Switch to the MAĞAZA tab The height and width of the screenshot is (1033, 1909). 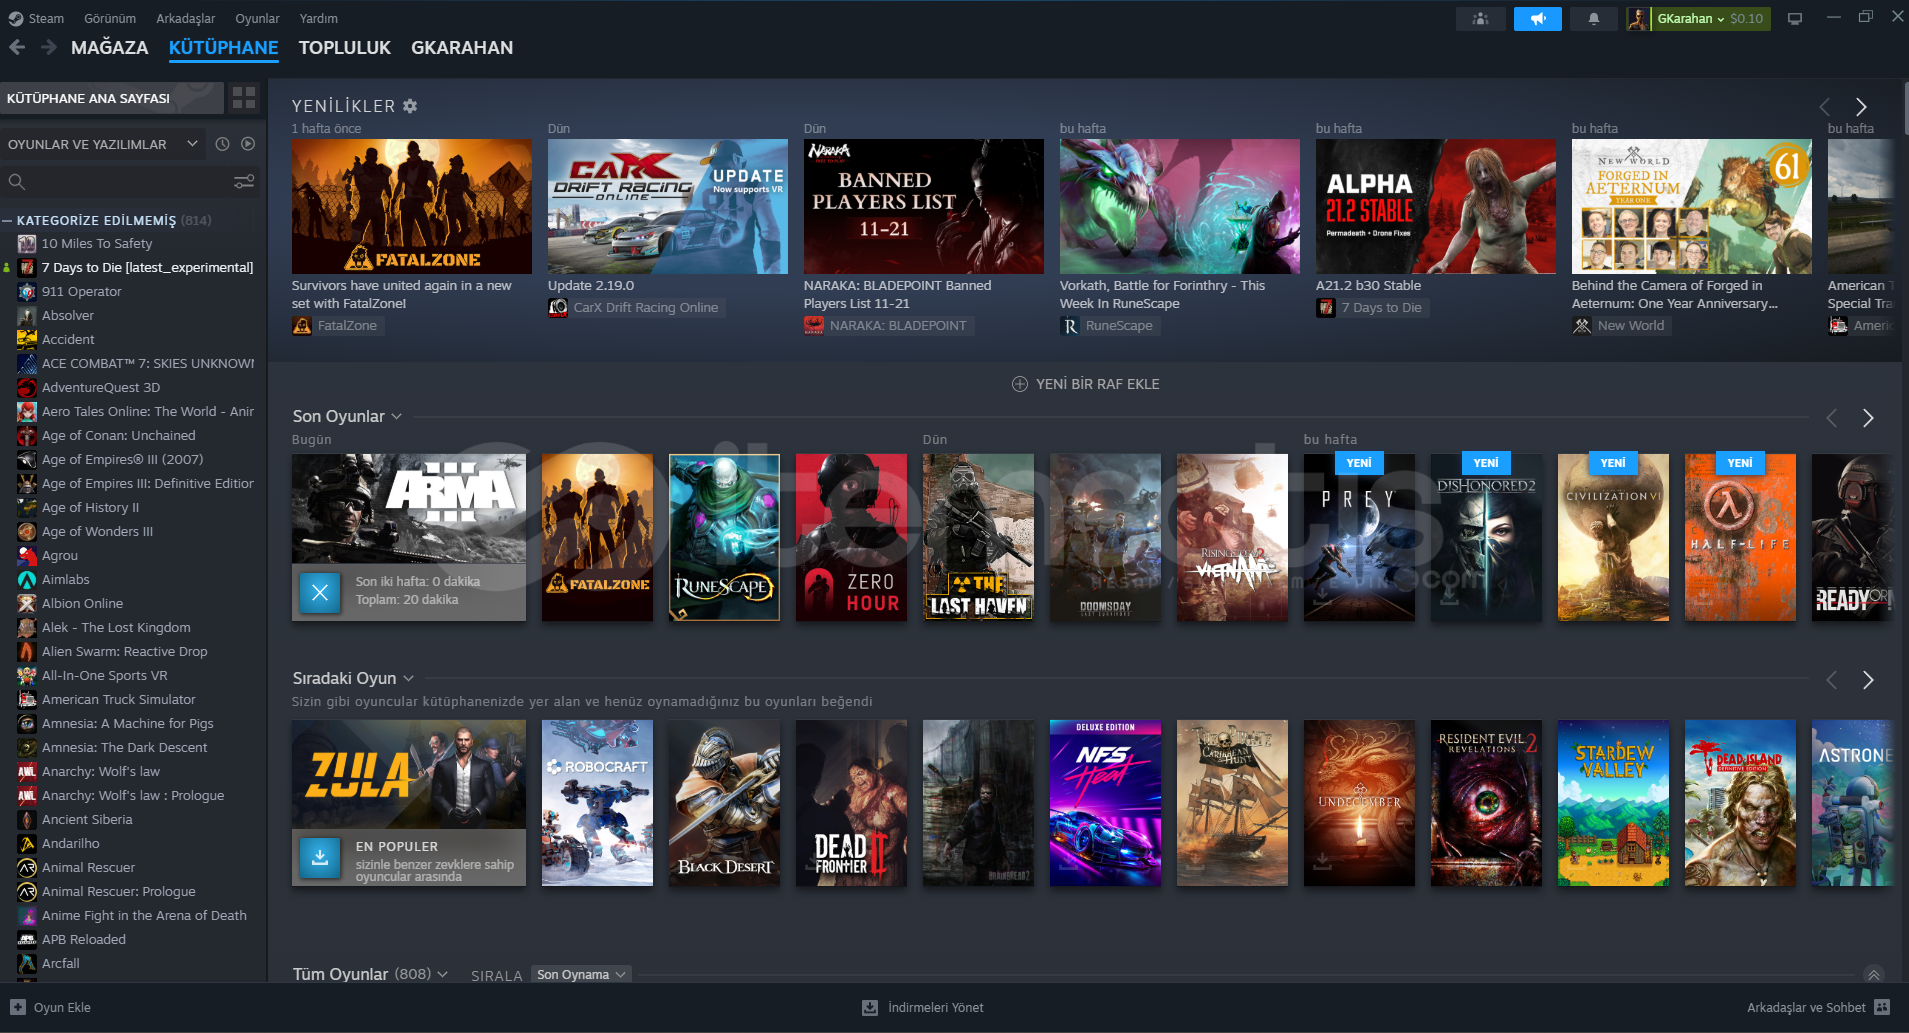110,47
